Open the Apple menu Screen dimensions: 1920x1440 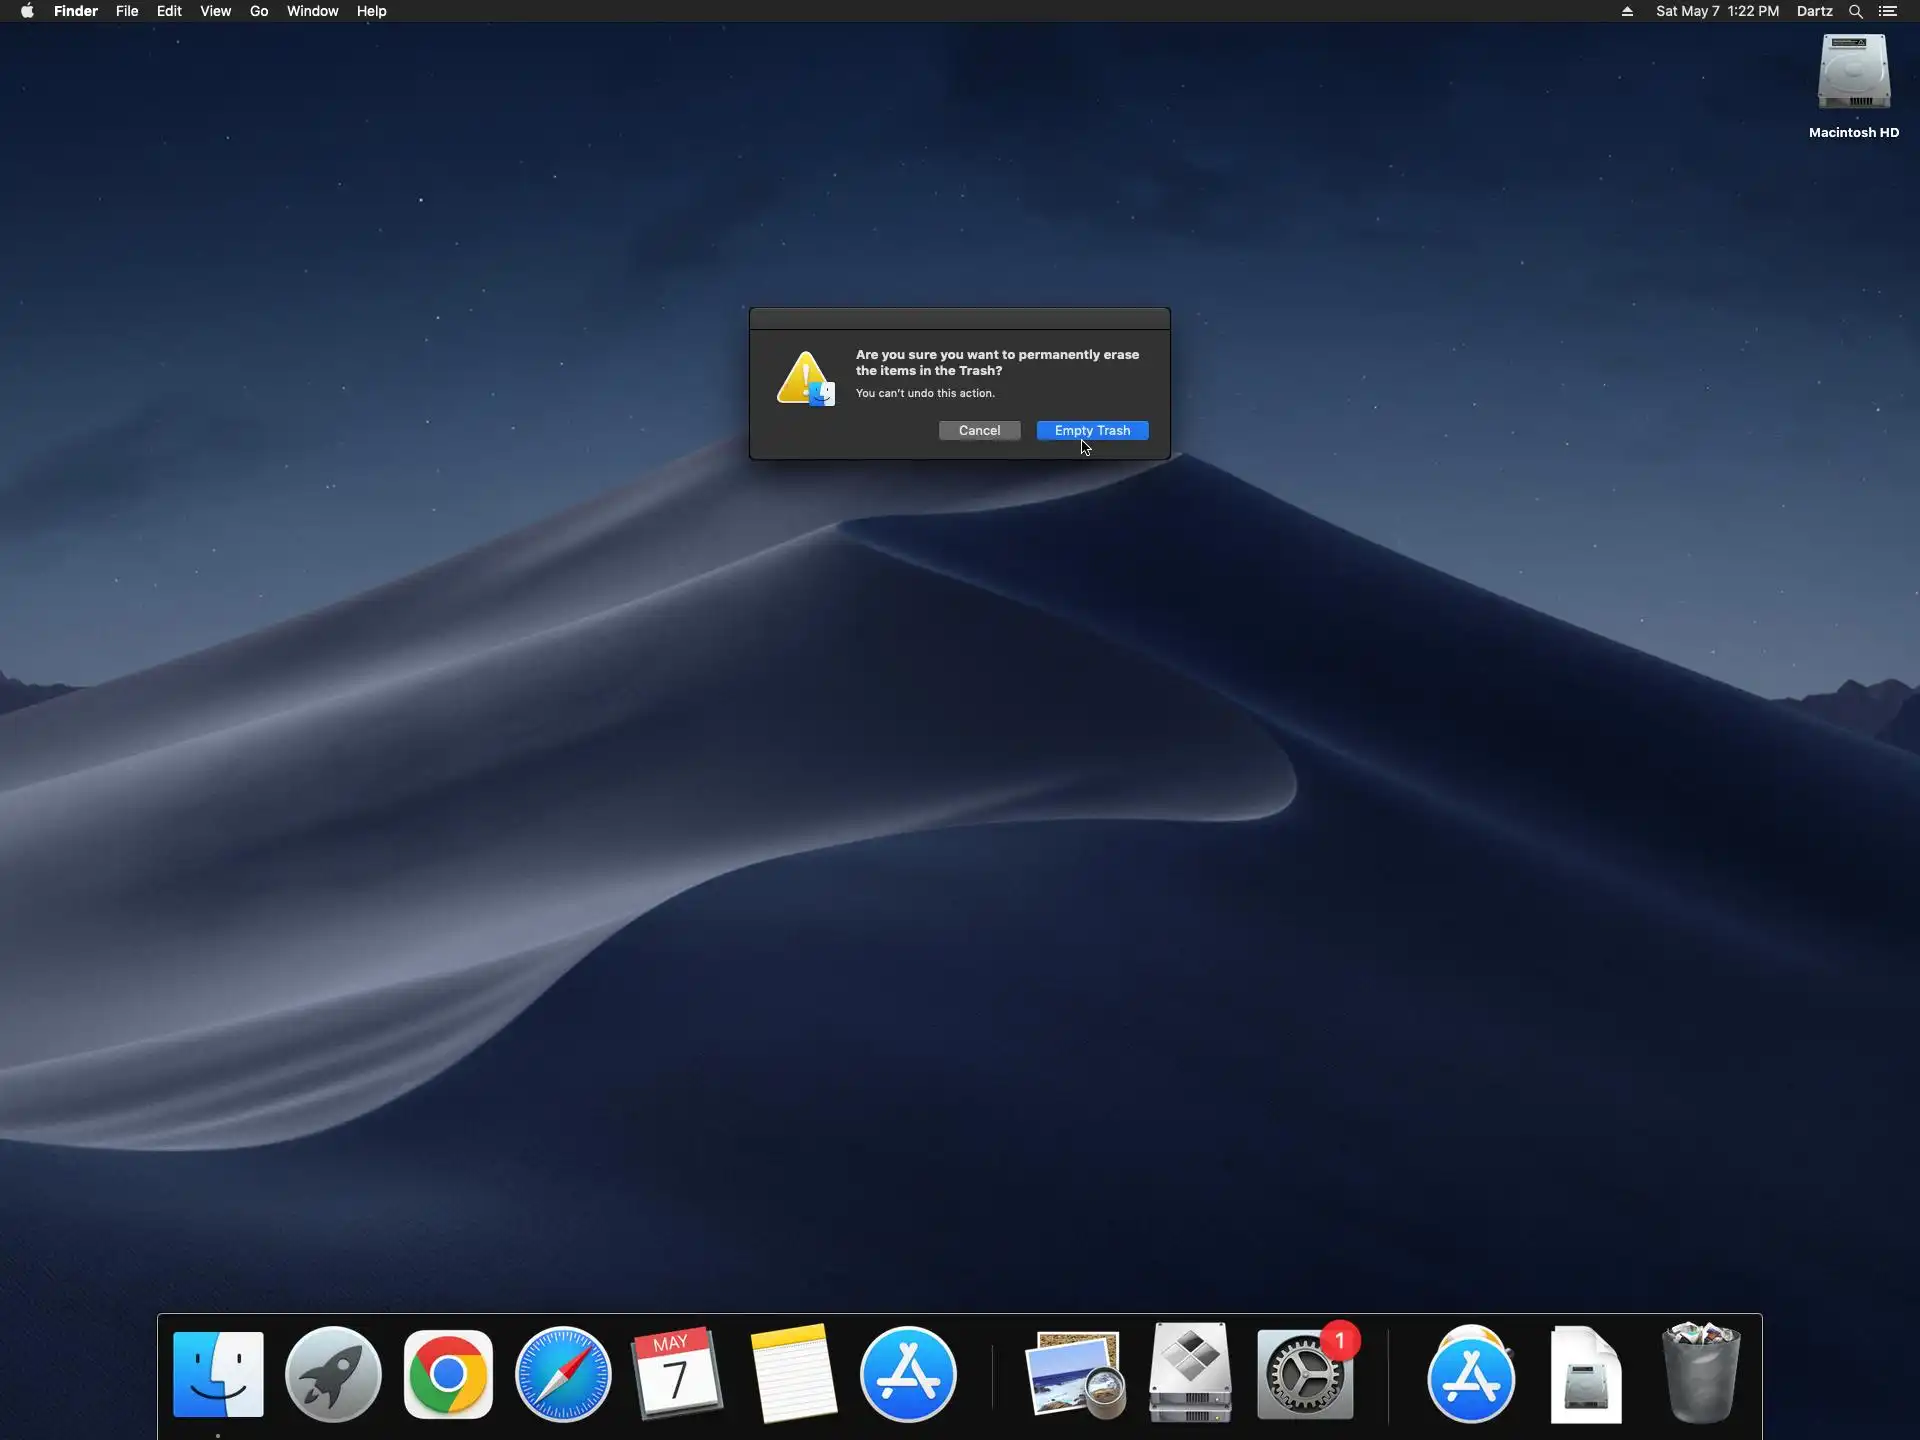tap(27, 11)
